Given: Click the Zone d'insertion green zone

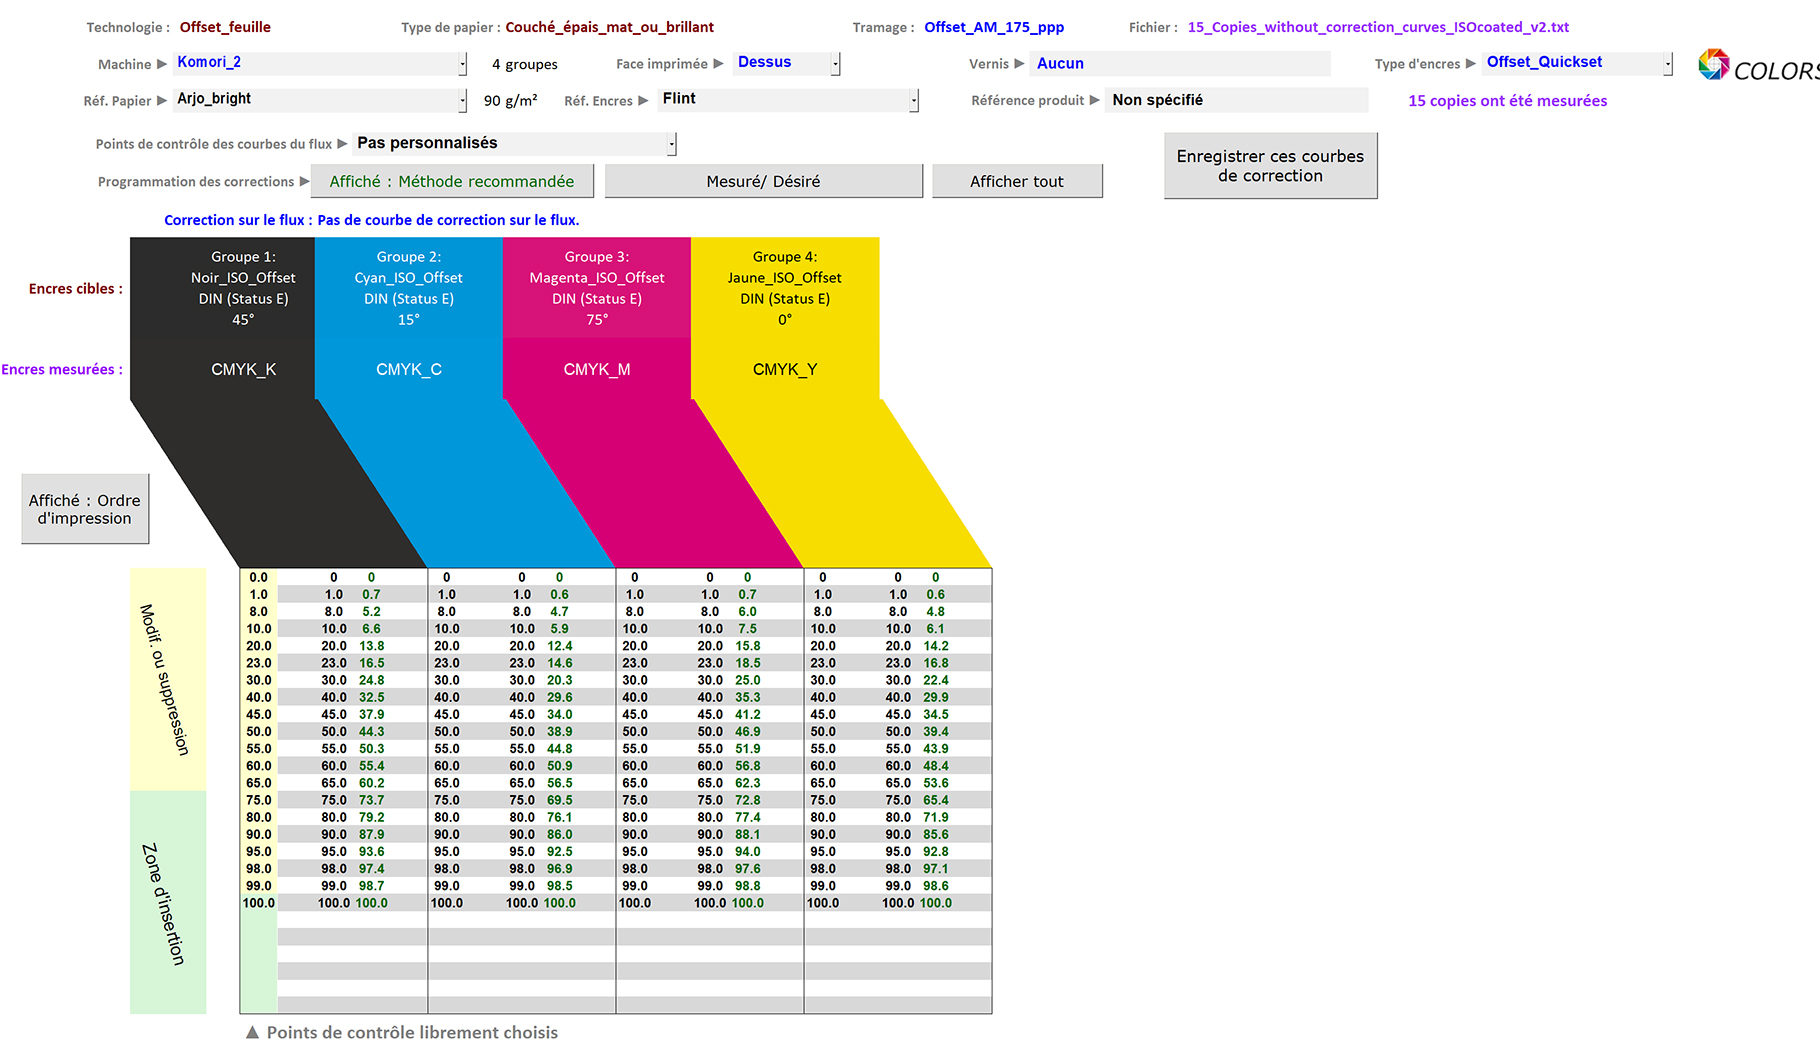Looking at the screenshot, I should tap(168, 903).
